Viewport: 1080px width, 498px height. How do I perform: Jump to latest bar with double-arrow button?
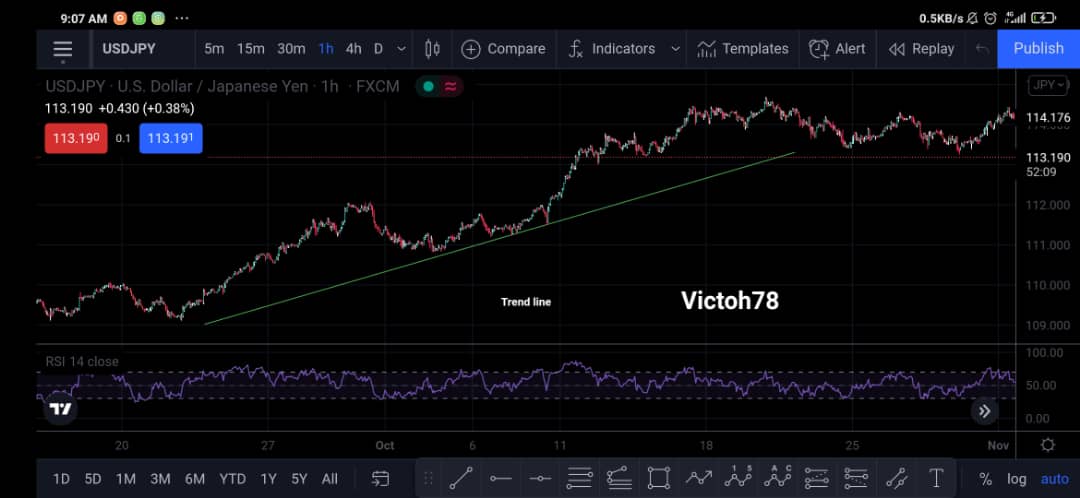985,411
